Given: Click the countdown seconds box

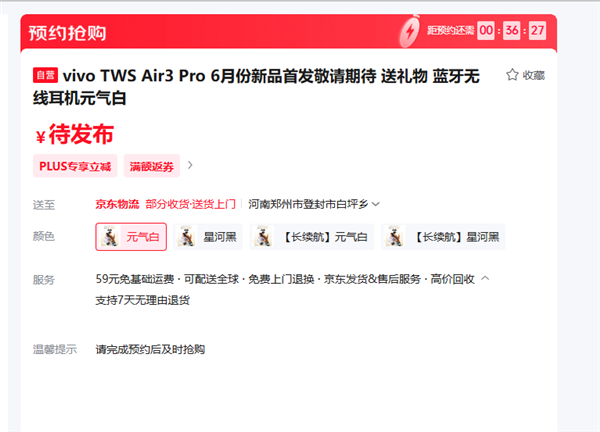Looking at the screenshot, I should (x=538, y=30).
